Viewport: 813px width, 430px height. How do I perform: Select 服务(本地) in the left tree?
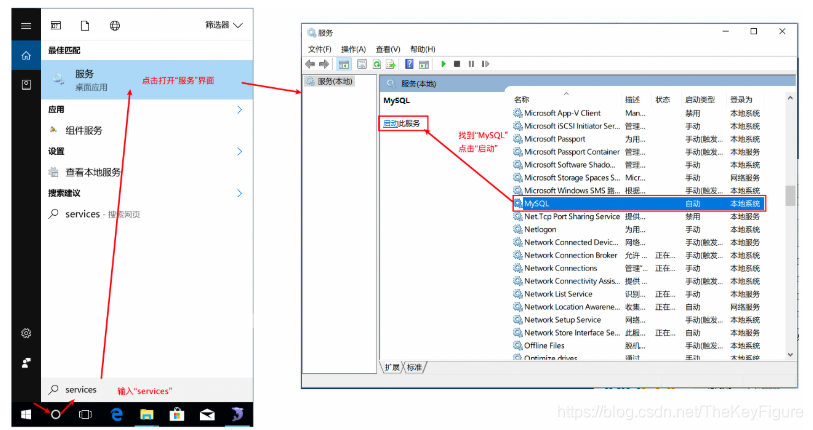(330, 81)
